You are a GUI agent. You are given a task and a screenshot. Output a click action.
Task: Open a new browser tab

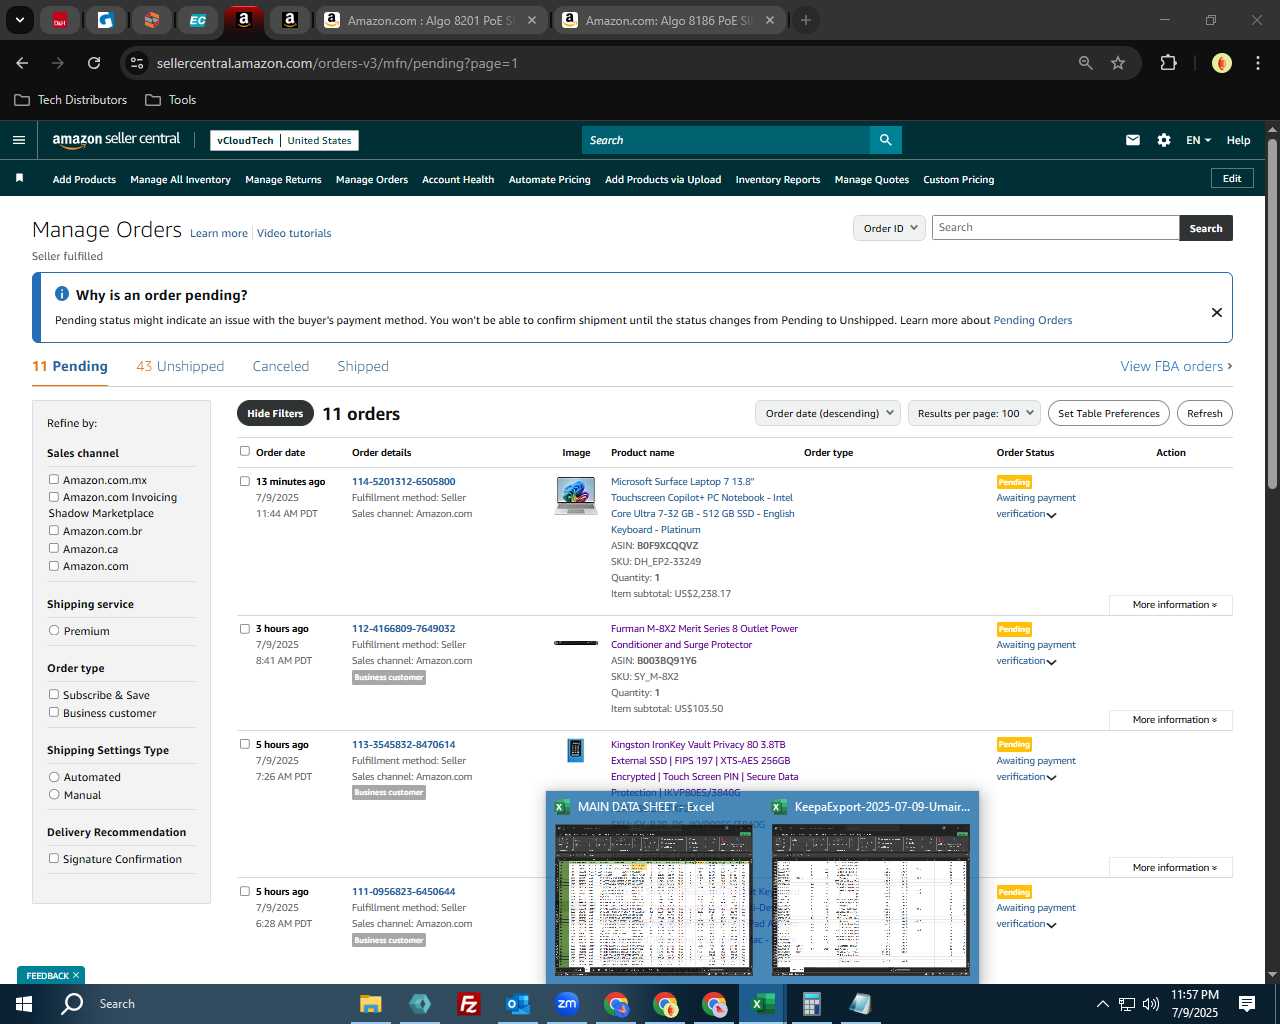pyautogui.click(x=805, y=20)
